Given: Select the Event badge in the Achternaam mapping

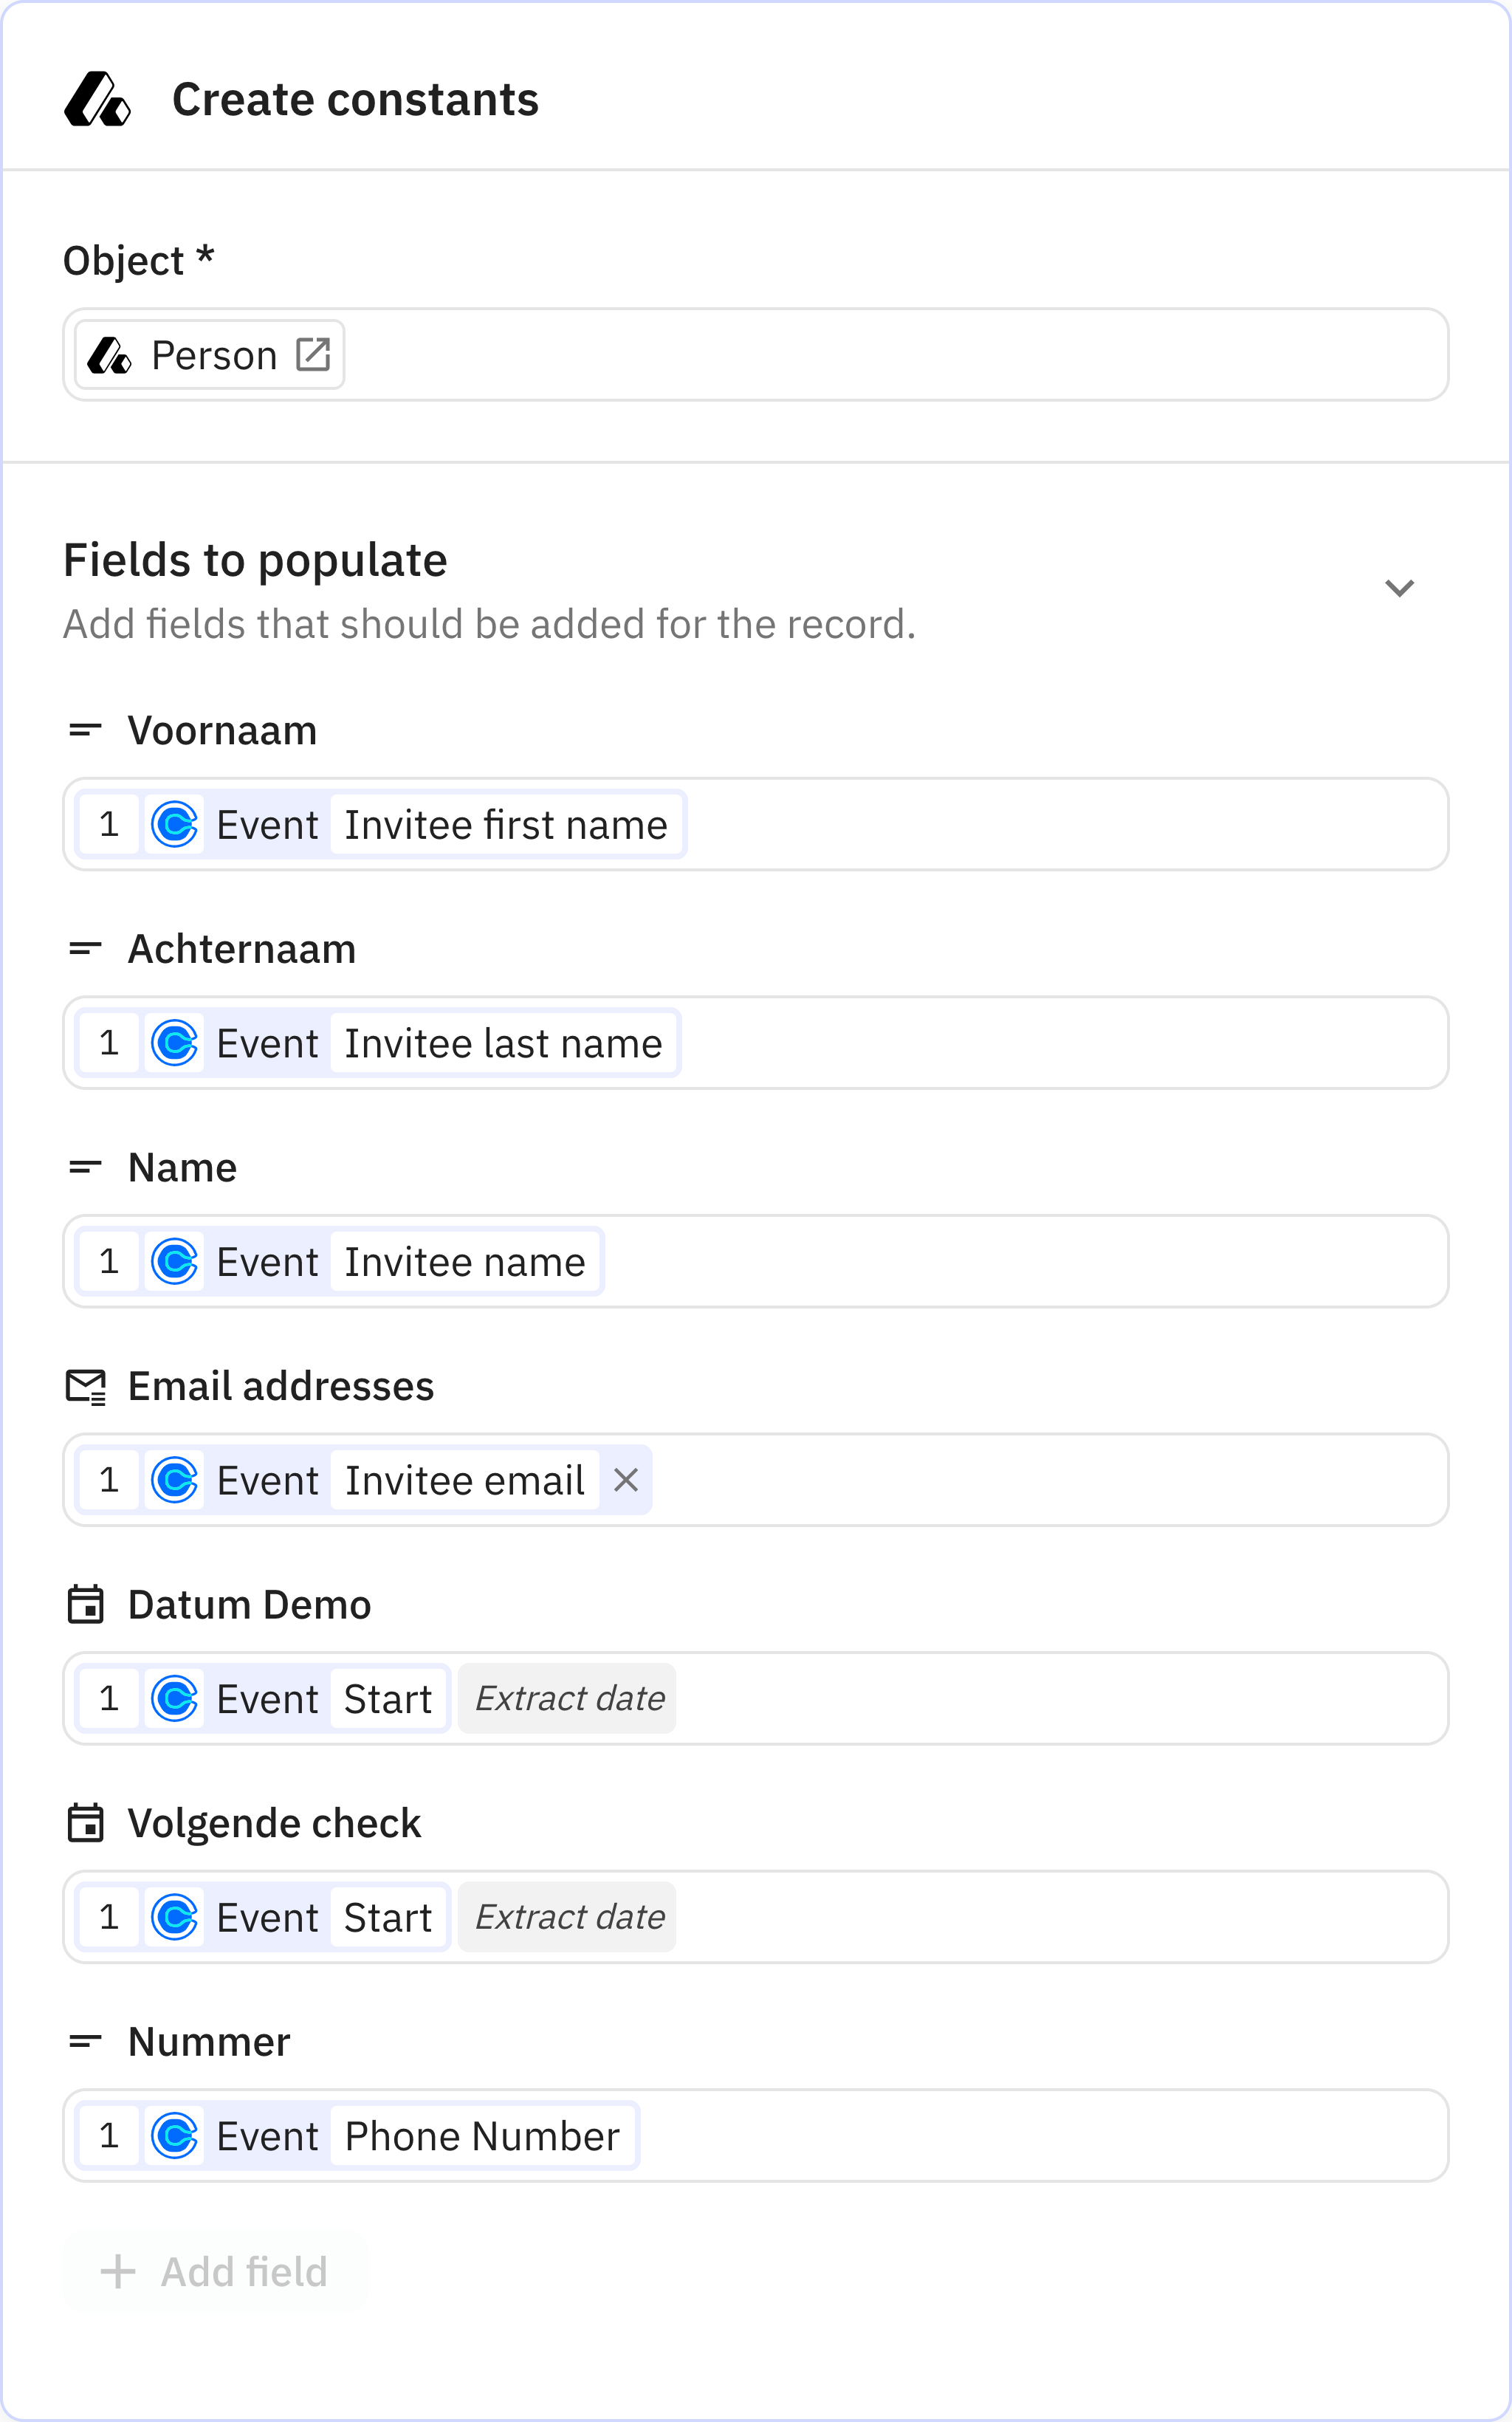Looking at the screenshot, I should (267, 1043).
